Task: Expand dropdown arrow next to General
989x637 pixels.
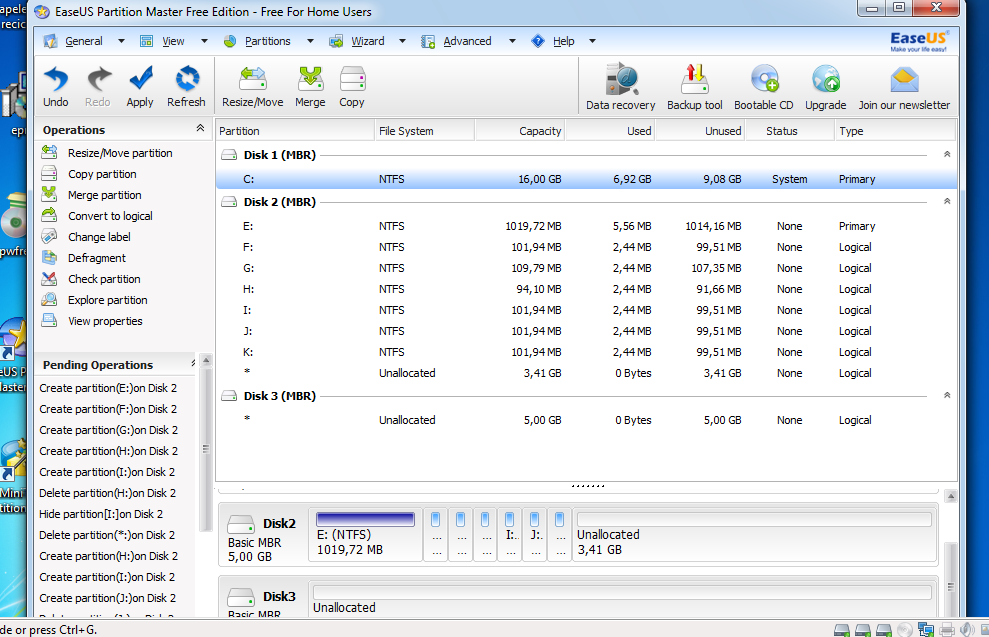Action: tap(121, 41)
